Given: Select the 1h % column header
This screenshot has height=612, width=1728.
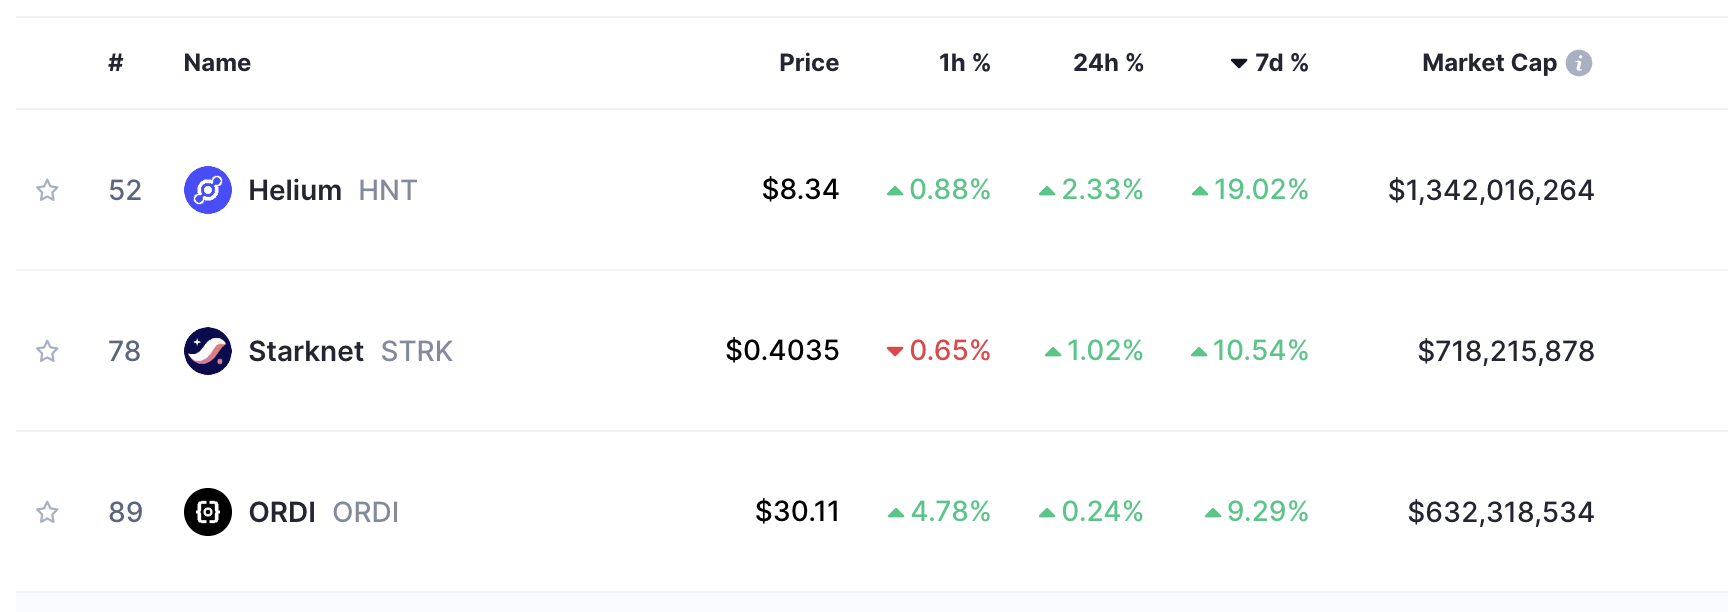Looking at the screenshot, I should [963, 62].
